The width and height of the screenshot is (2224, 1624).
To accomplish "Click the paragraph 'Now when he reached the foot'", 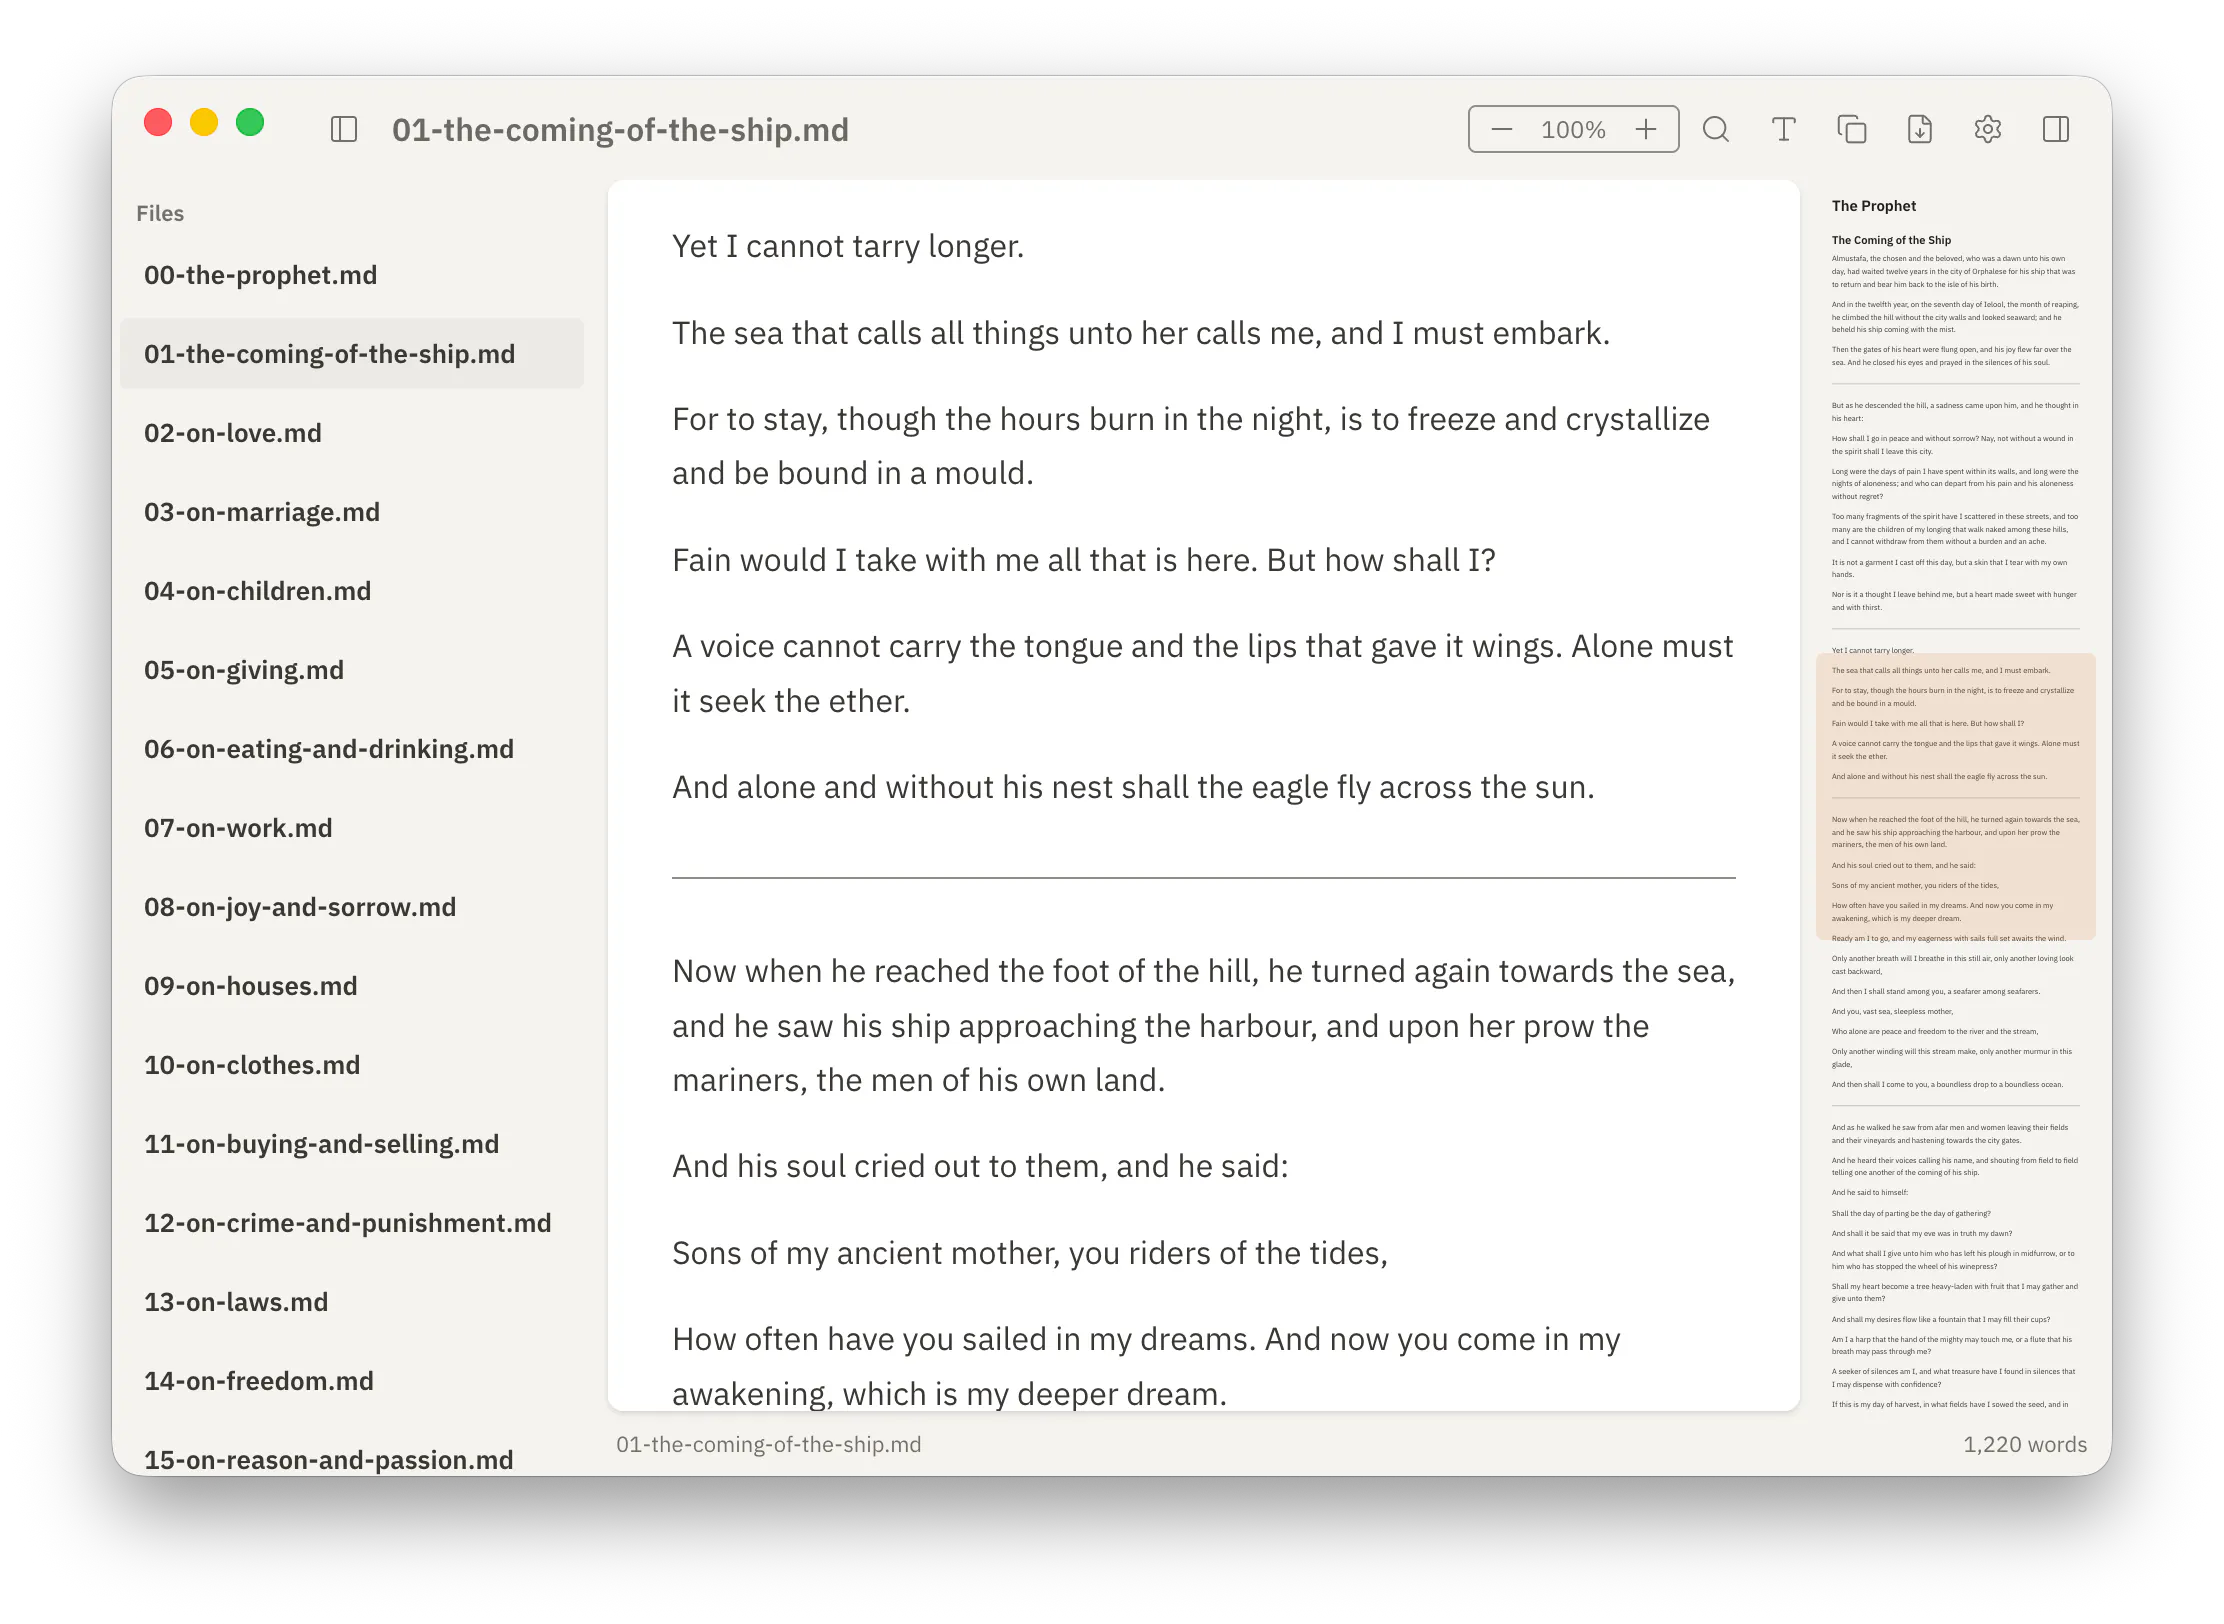I will point(1204,1025).
